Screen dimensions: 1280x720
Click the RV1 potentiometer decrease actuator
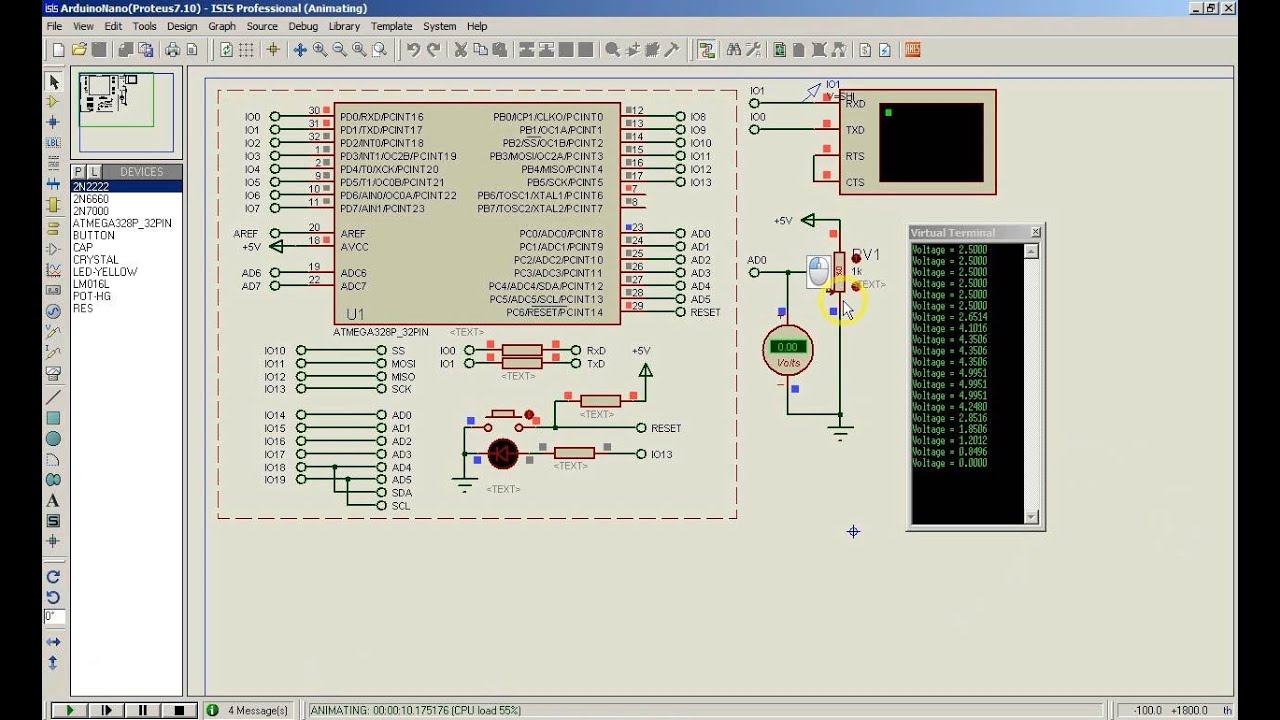(856, 287)
